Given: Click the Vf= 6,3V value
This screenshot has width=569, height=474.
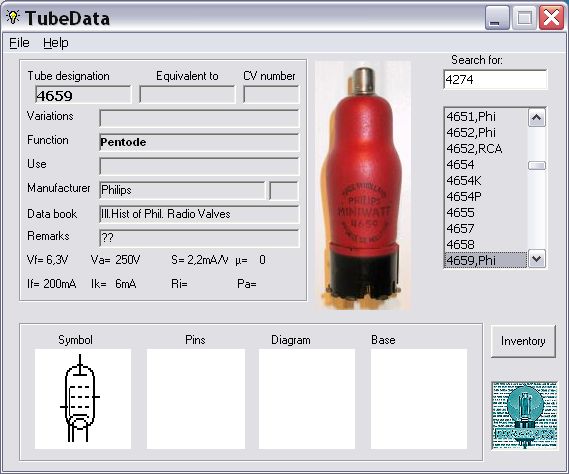Looking at the screenshot, I should point(48,260).
